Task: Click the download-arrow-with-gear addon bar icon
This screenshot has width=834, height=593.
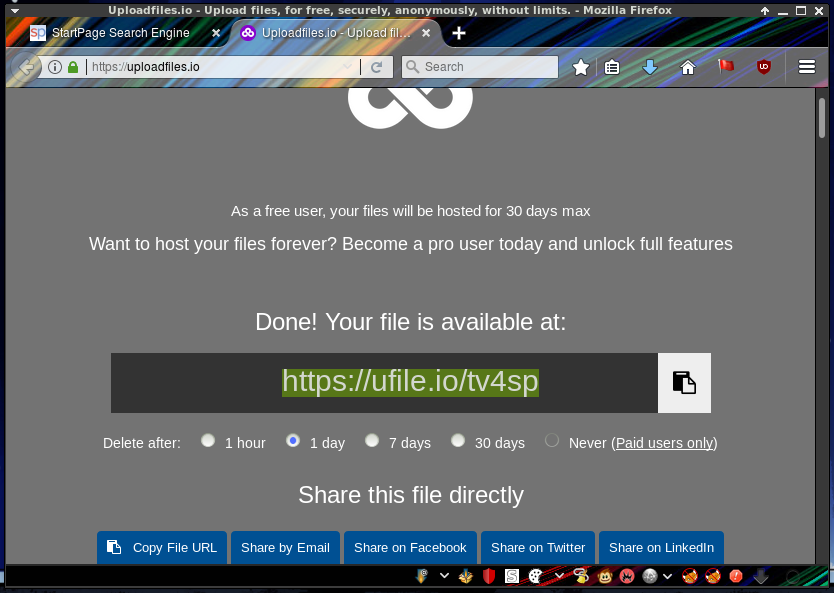Action: click(422, 576)
